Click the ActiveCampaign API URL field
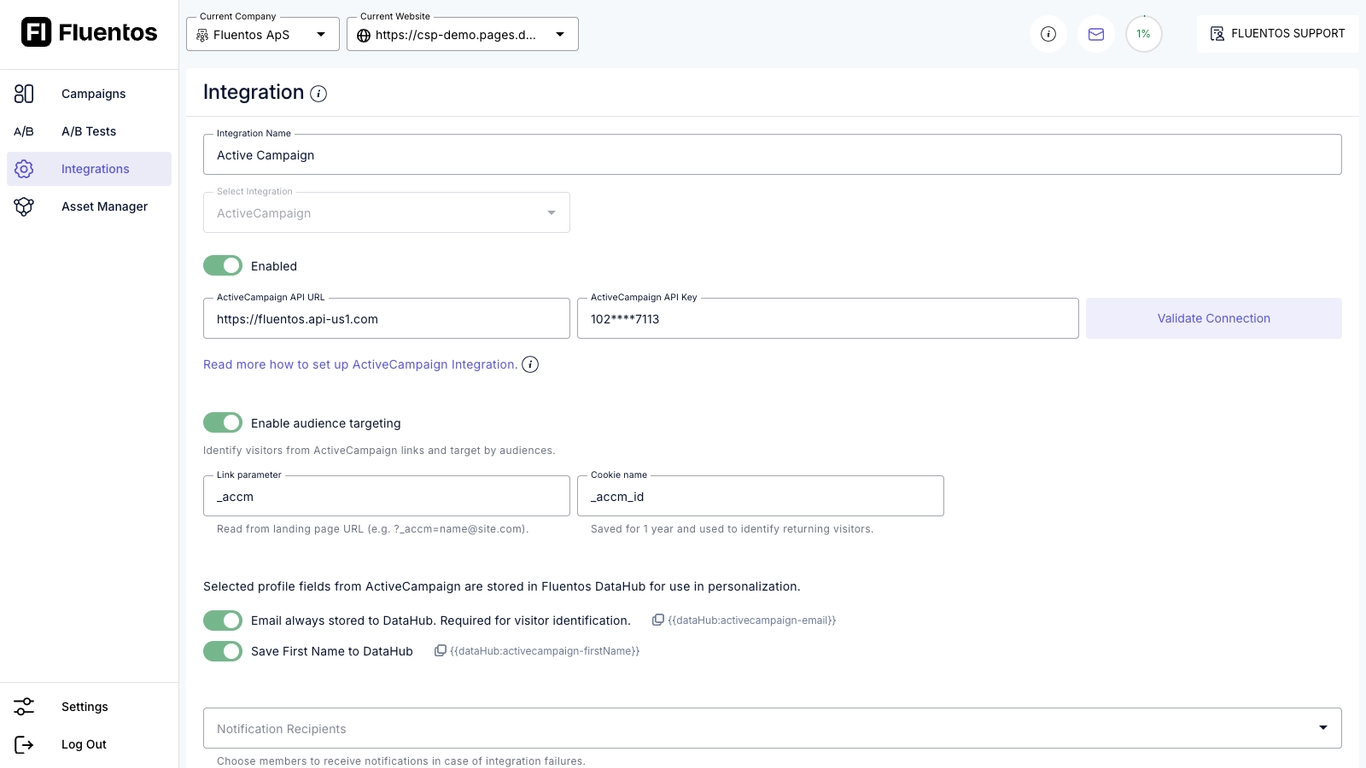1366x768 pixels. point(386,318)
